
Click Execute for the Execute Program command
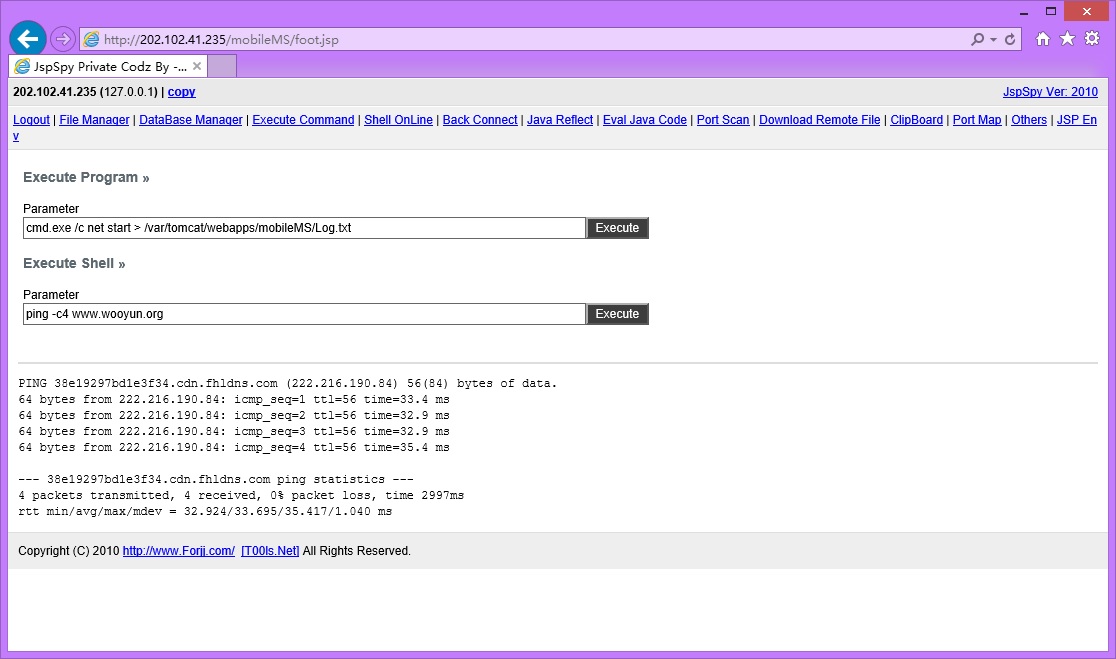click(617, 228)
